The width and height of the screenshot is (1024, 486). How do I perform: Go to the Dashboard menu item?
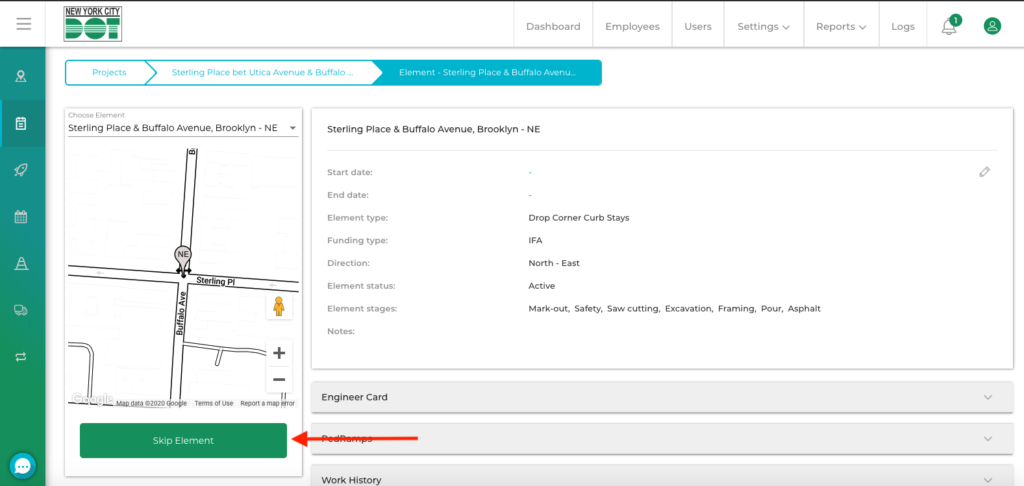pyautogui.click(x=553, y=27)
